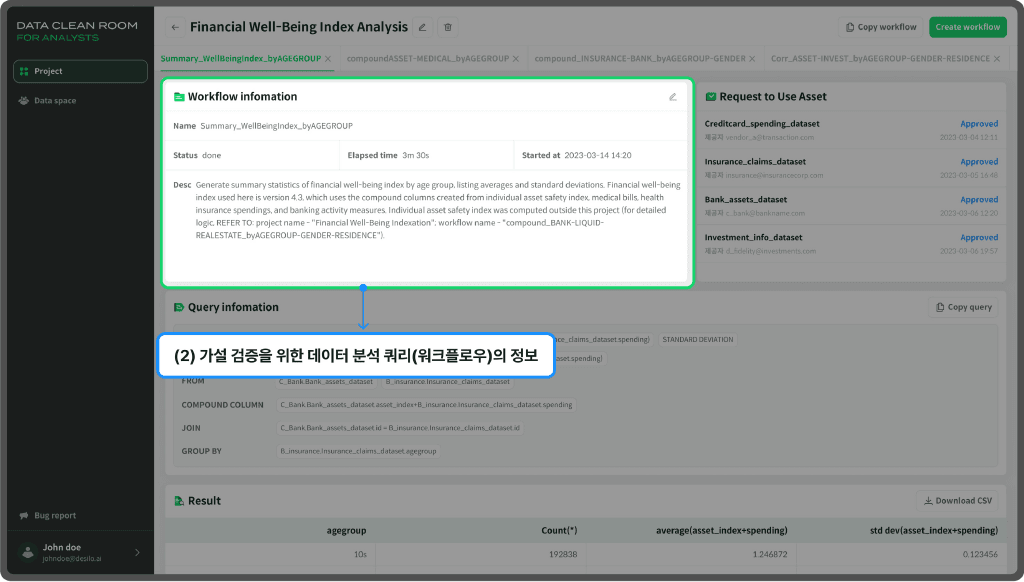Close the Corr_ASSET-INVEST tab

[x=997, y=59]
